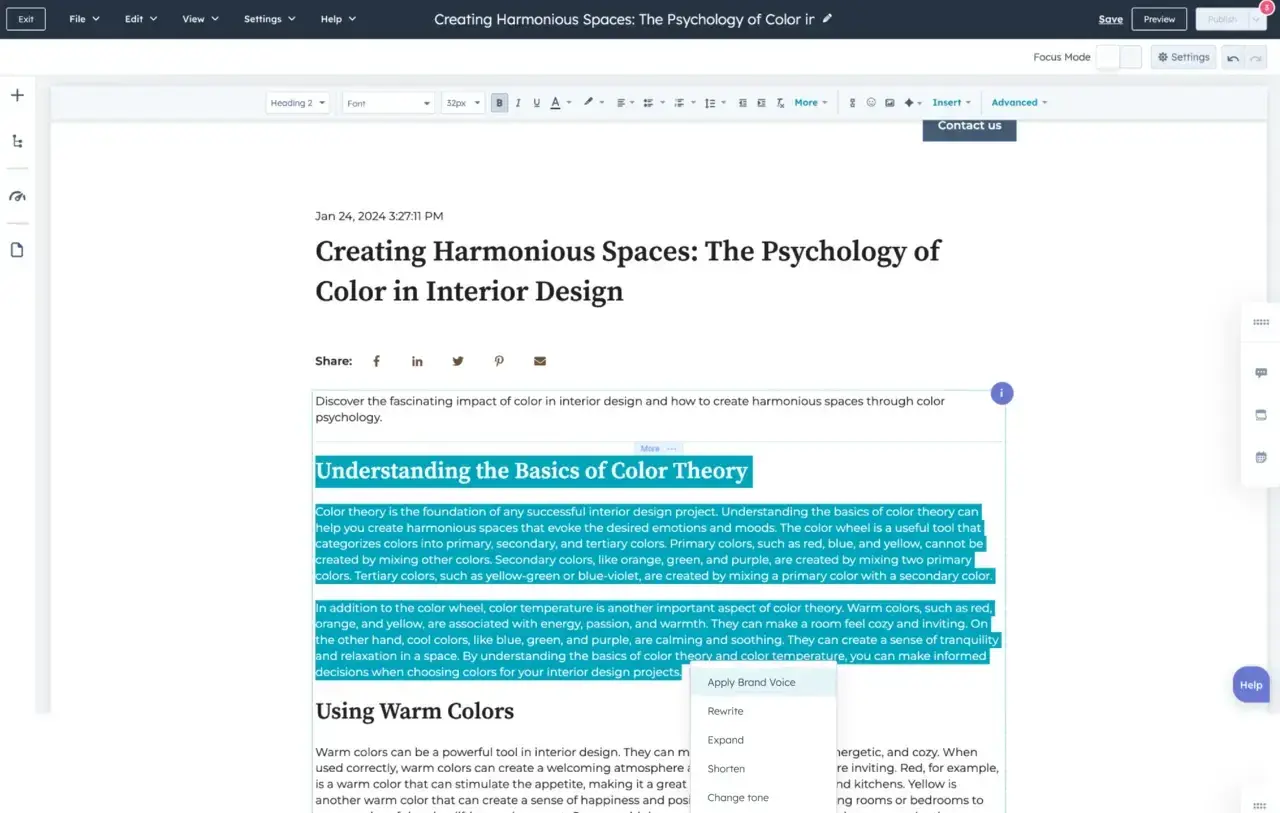The width and height of the screenshot is (1280, 813).
Task: Open the File menu
Action: (x=84, y=19)
